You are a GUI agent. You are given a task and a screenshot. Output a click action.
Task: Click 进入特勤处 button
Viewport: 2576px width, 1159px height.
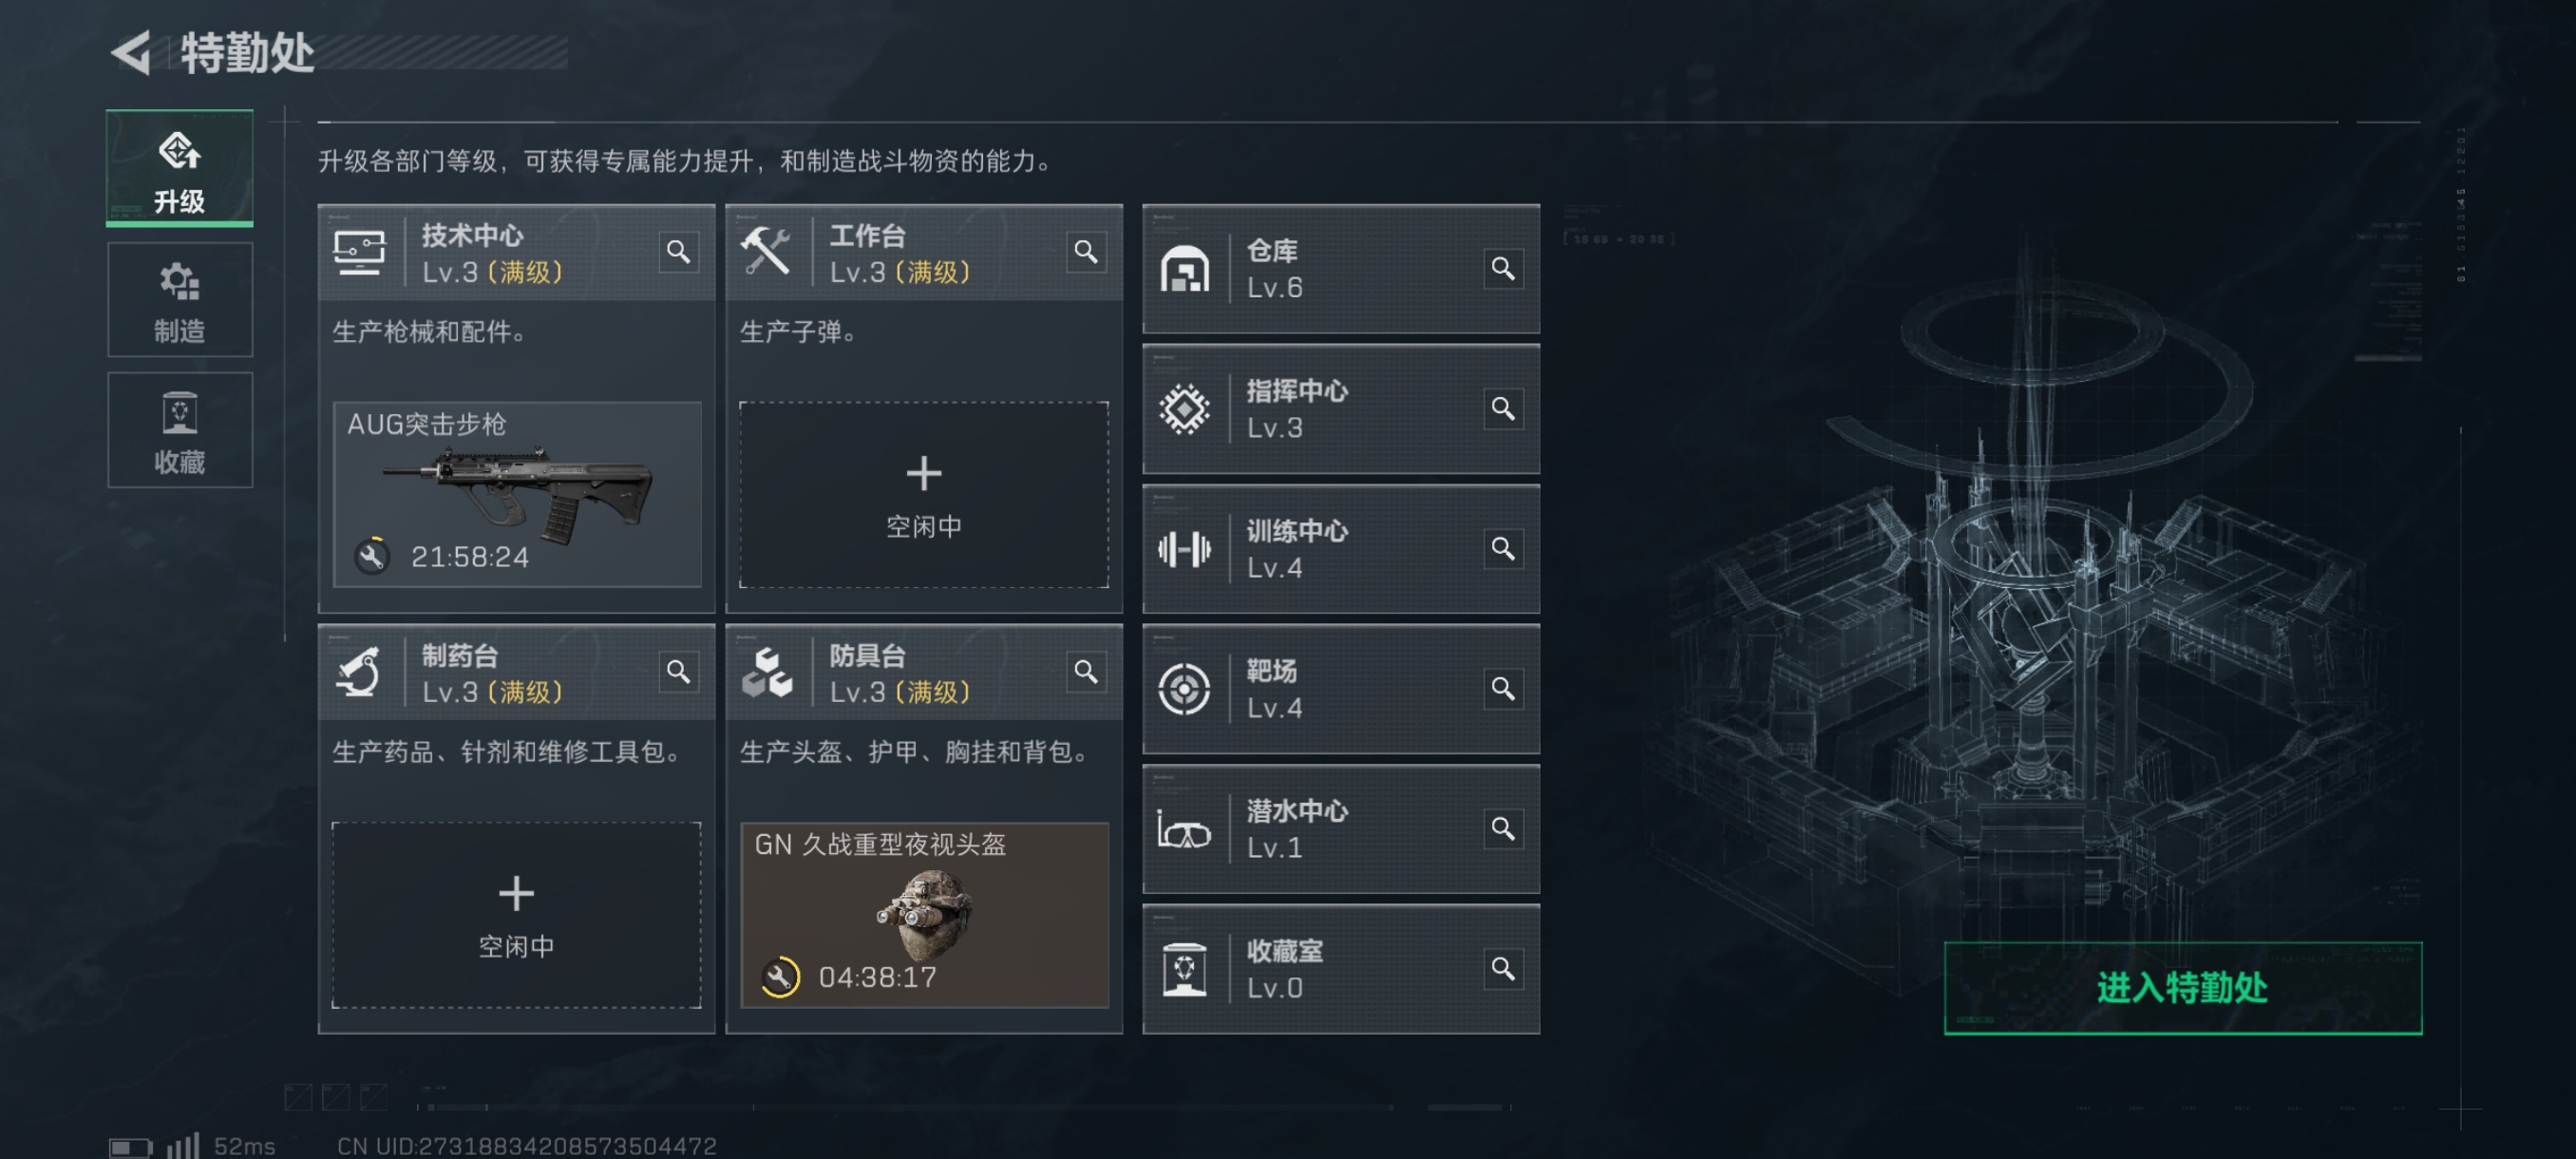coord(2183,987)
